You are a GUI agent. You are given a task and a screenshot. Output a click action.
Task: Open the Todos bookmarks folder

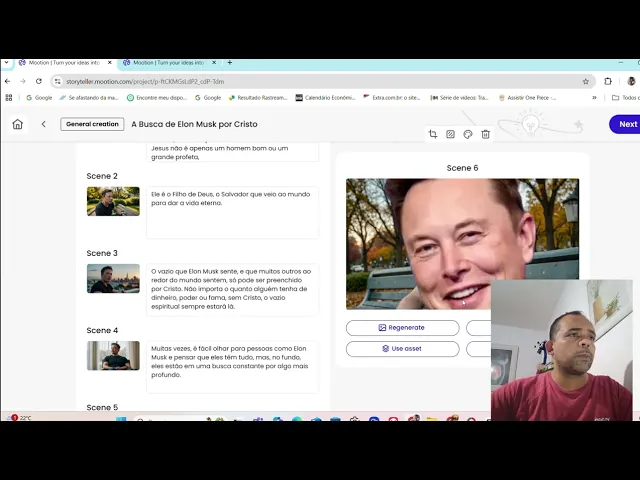(626, 98)
